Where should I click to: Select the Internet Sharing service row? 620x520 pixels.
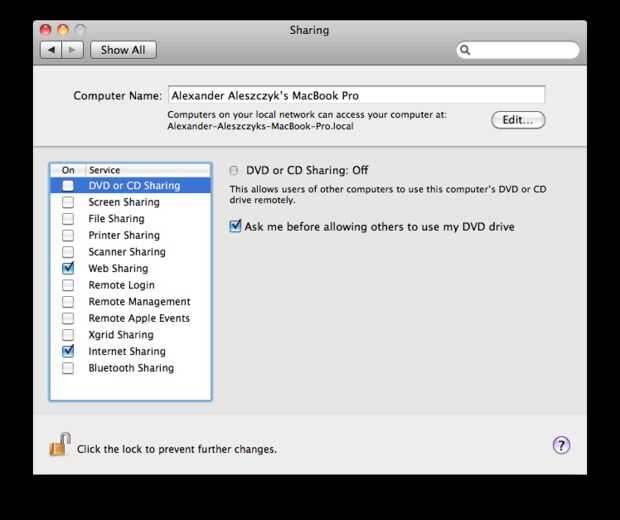(x=130, y=352)
